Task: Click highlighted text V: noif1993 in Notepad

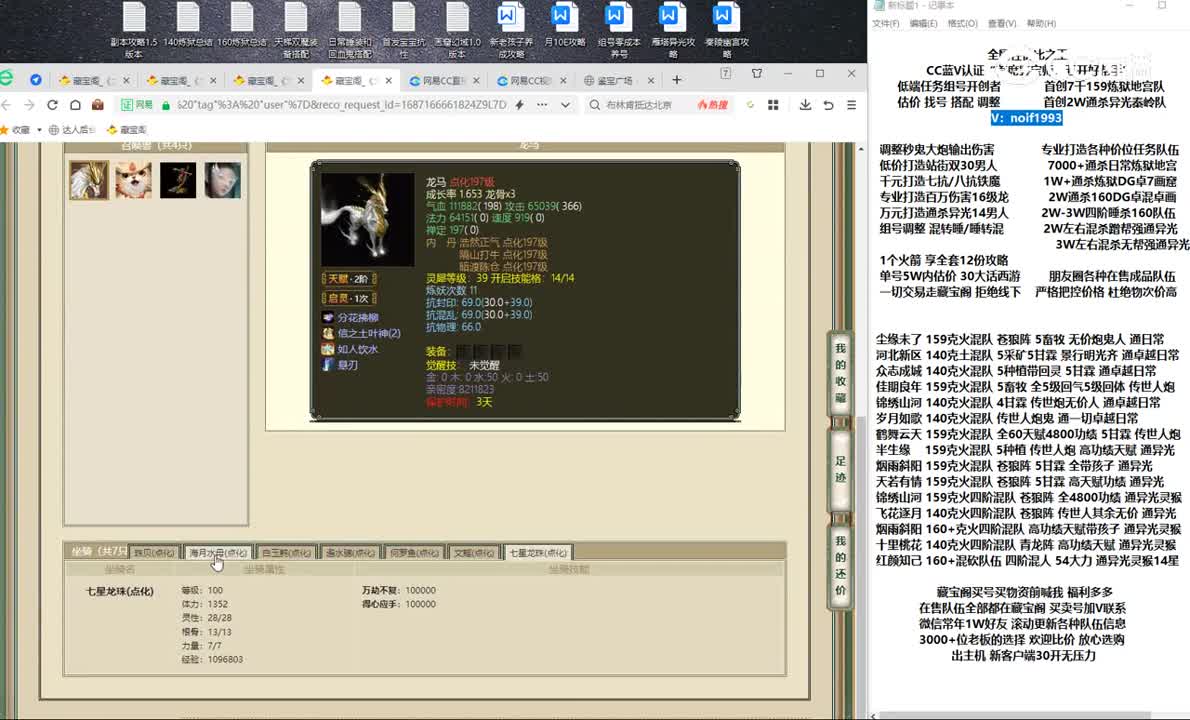Action: (1026, 118)
